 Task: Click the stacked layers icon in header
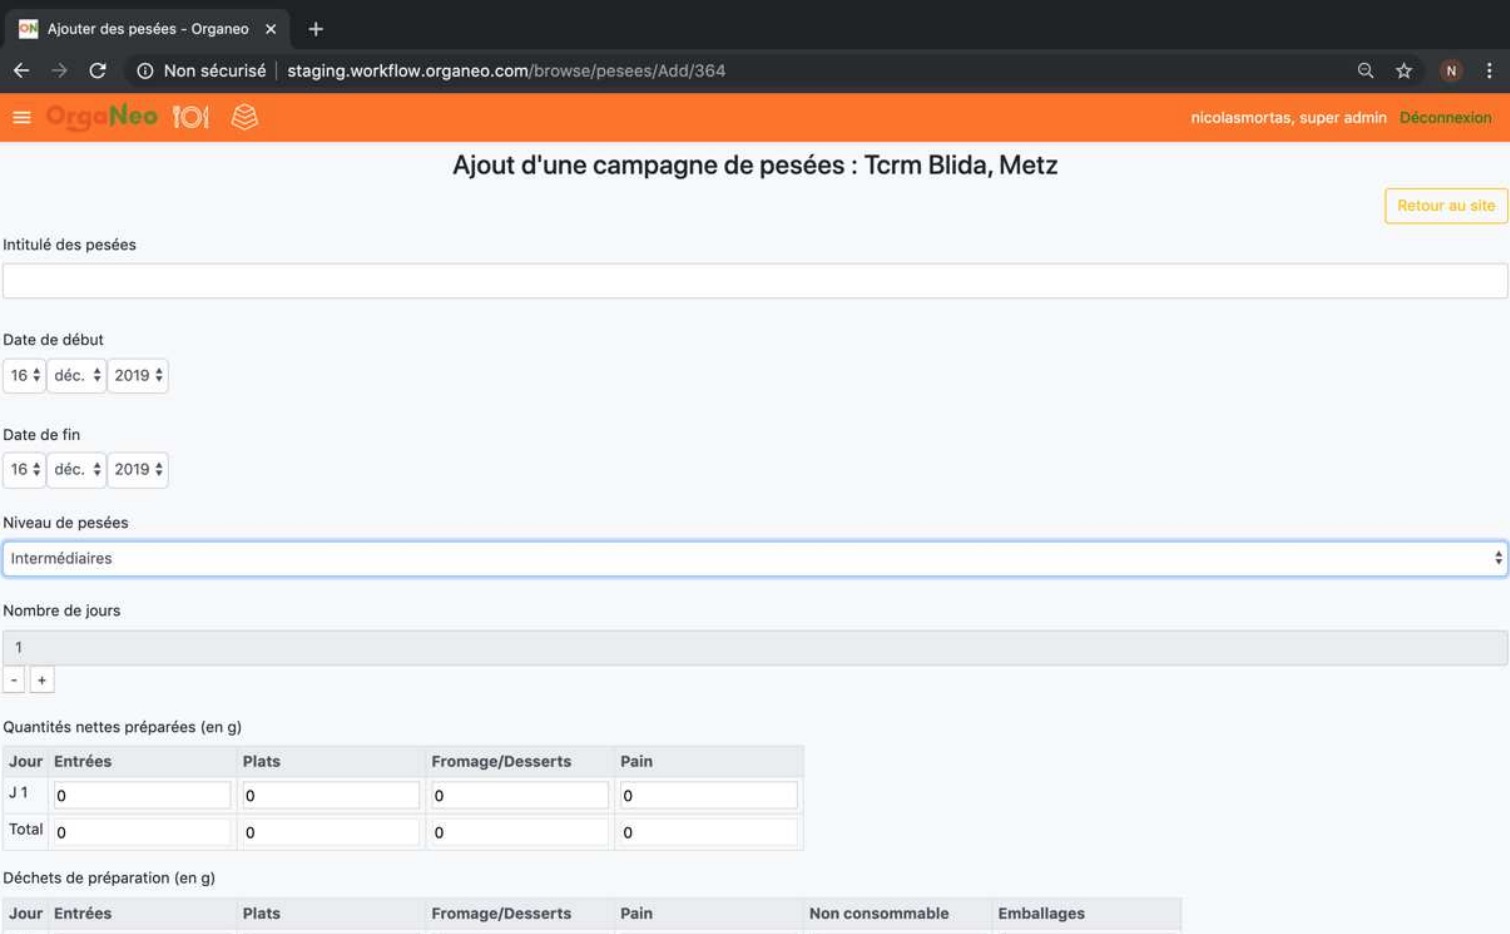(x=244, y=117)
